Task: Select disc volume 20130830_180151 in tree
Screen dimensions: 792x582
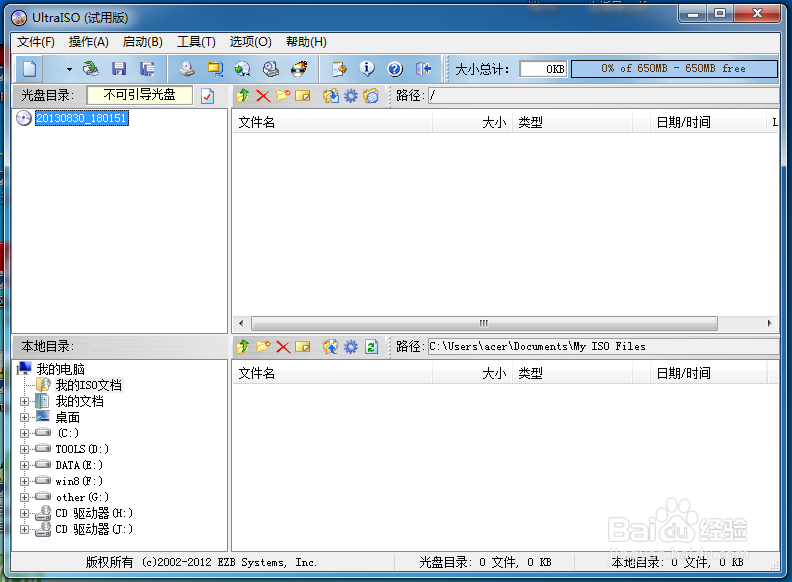Action: (x=81, y=118)
